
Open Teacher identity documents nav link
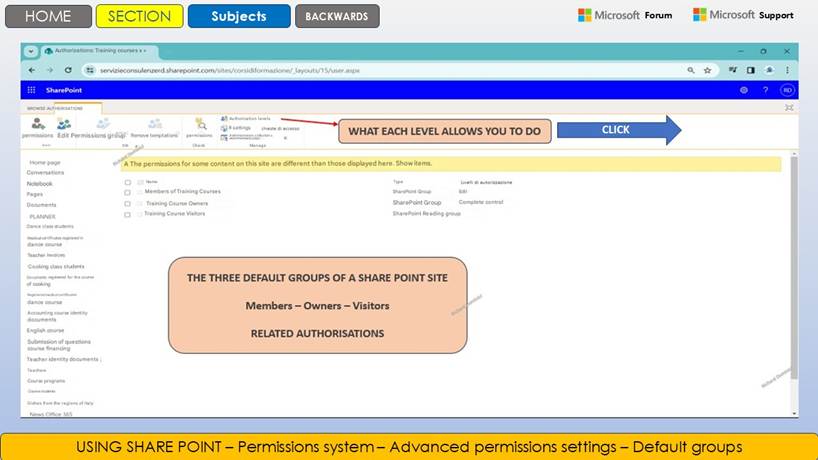coord(64,359)
